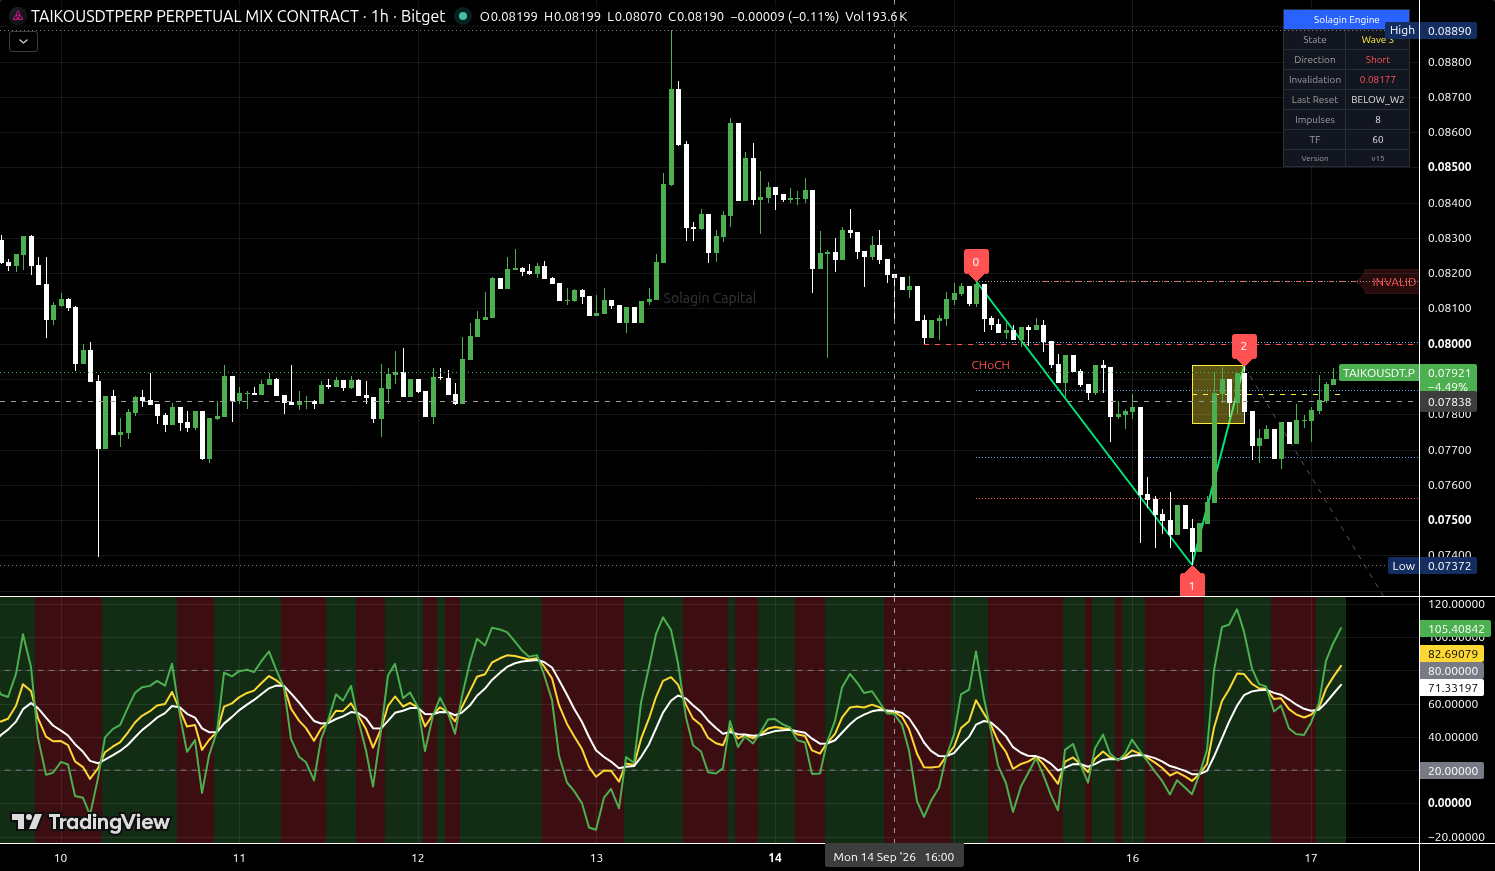1495x871 pixels.
Task: Click the TradingView logo
Action: pyautogui.click(x=91, y=822)
